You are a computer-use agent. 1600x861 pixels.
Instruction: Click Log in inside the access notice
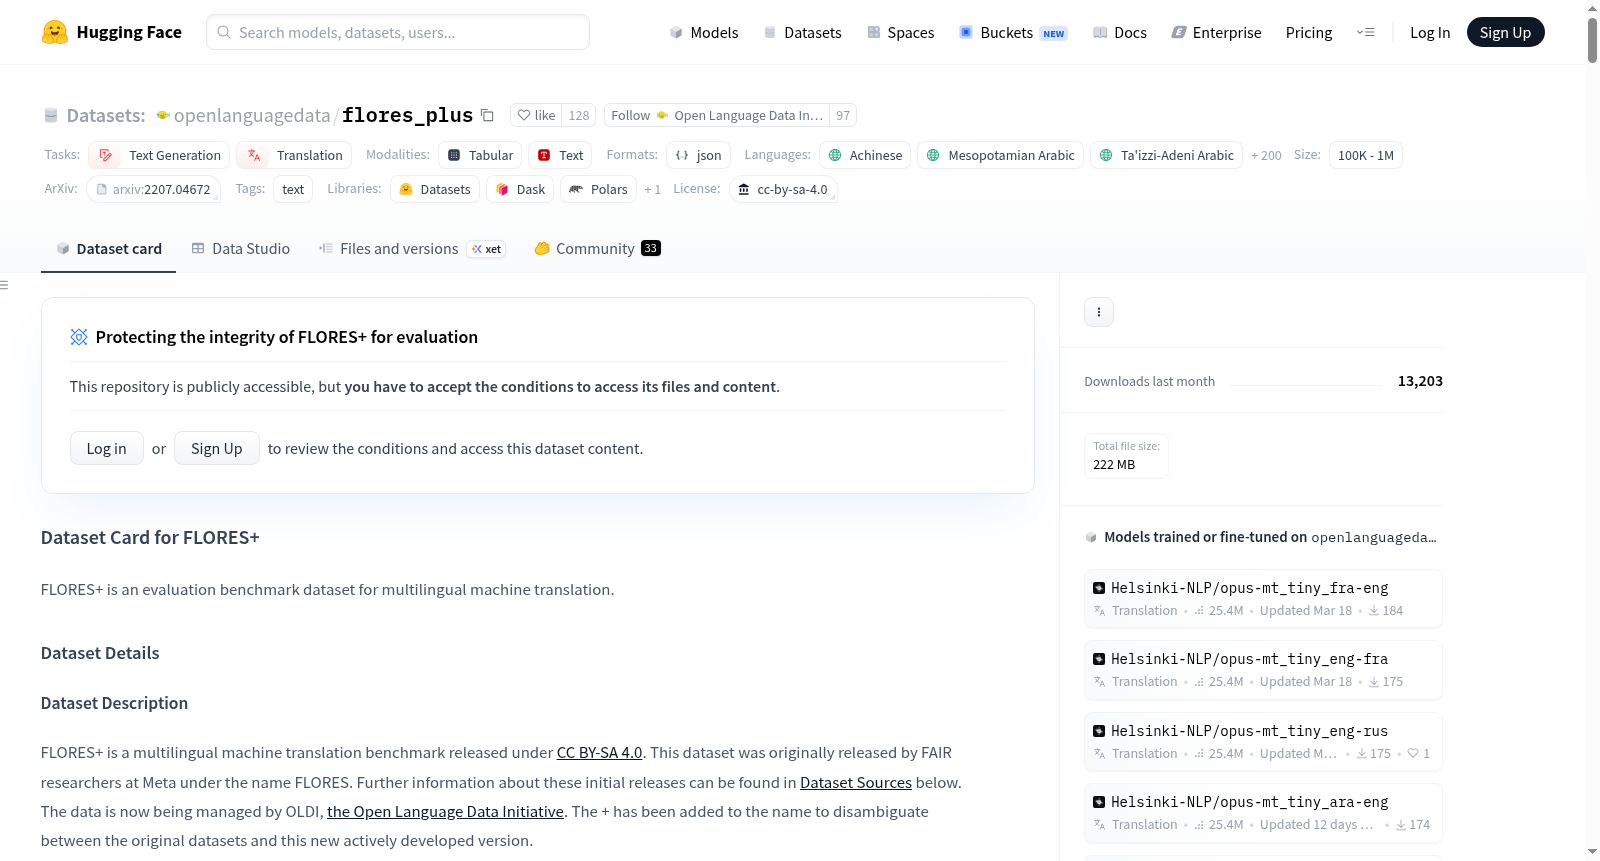107,448
